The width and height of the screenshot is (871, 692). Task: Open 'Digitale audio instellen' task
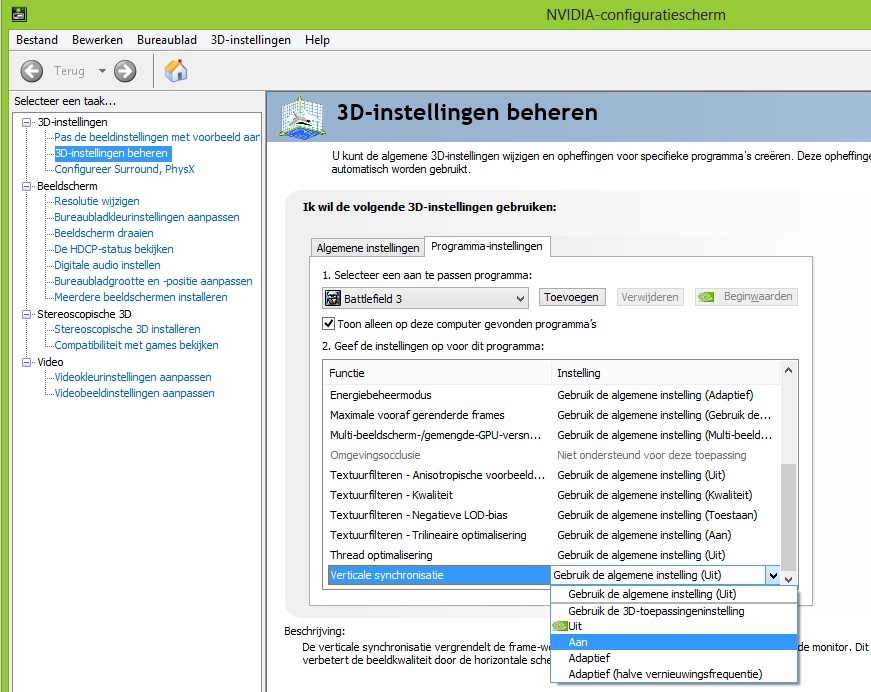pyautogui.click(x=107, y=265)
